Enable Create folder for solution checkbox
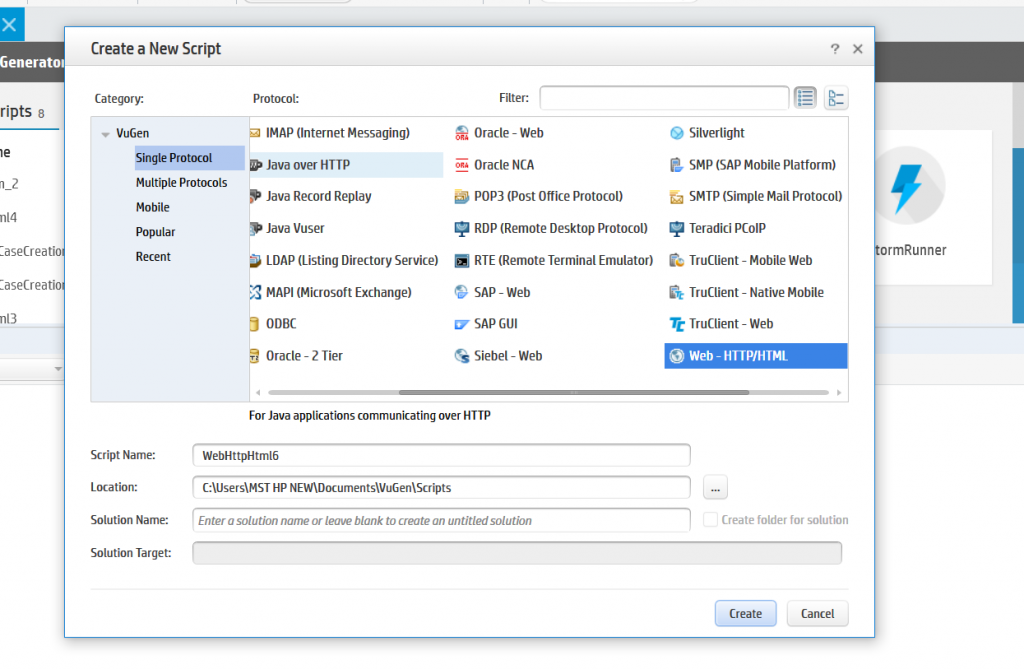The image size is (1024, 669). pos(710,520)
